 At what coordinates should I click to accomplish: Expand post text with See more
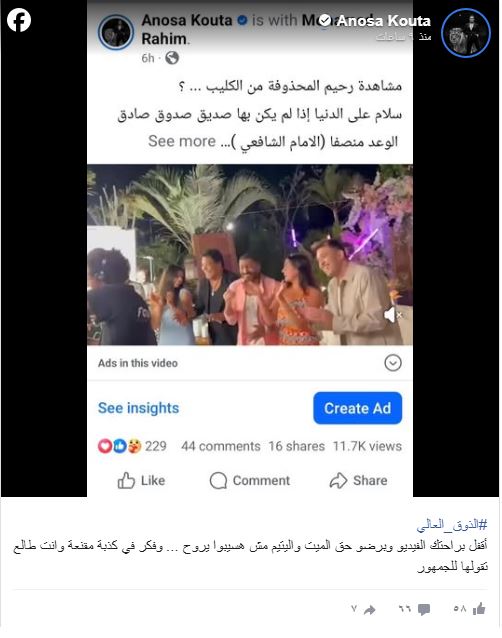pos(182,141)
